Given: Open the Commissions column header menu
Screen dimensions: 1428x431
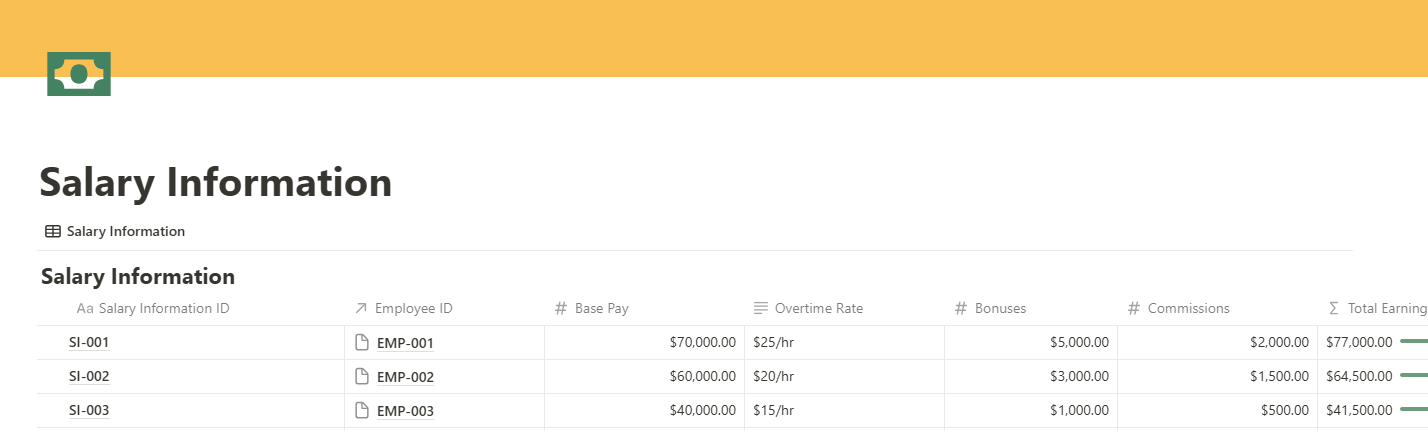Looking at the screenshot, I should pyautogui.click(x=1188, y=308).
